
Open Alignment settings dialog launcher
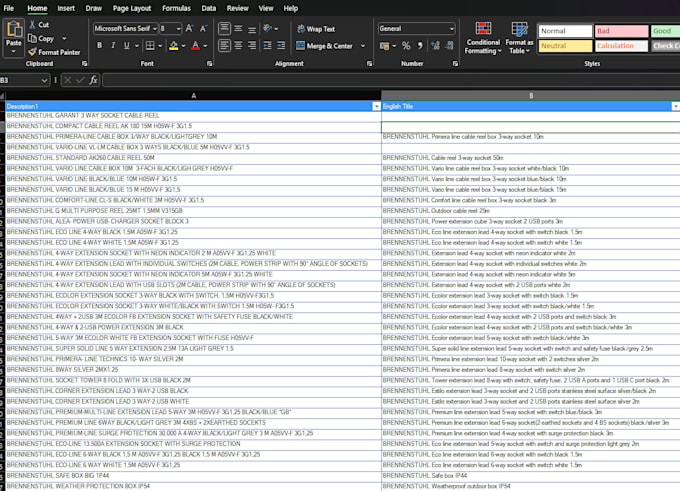(369, 64)
